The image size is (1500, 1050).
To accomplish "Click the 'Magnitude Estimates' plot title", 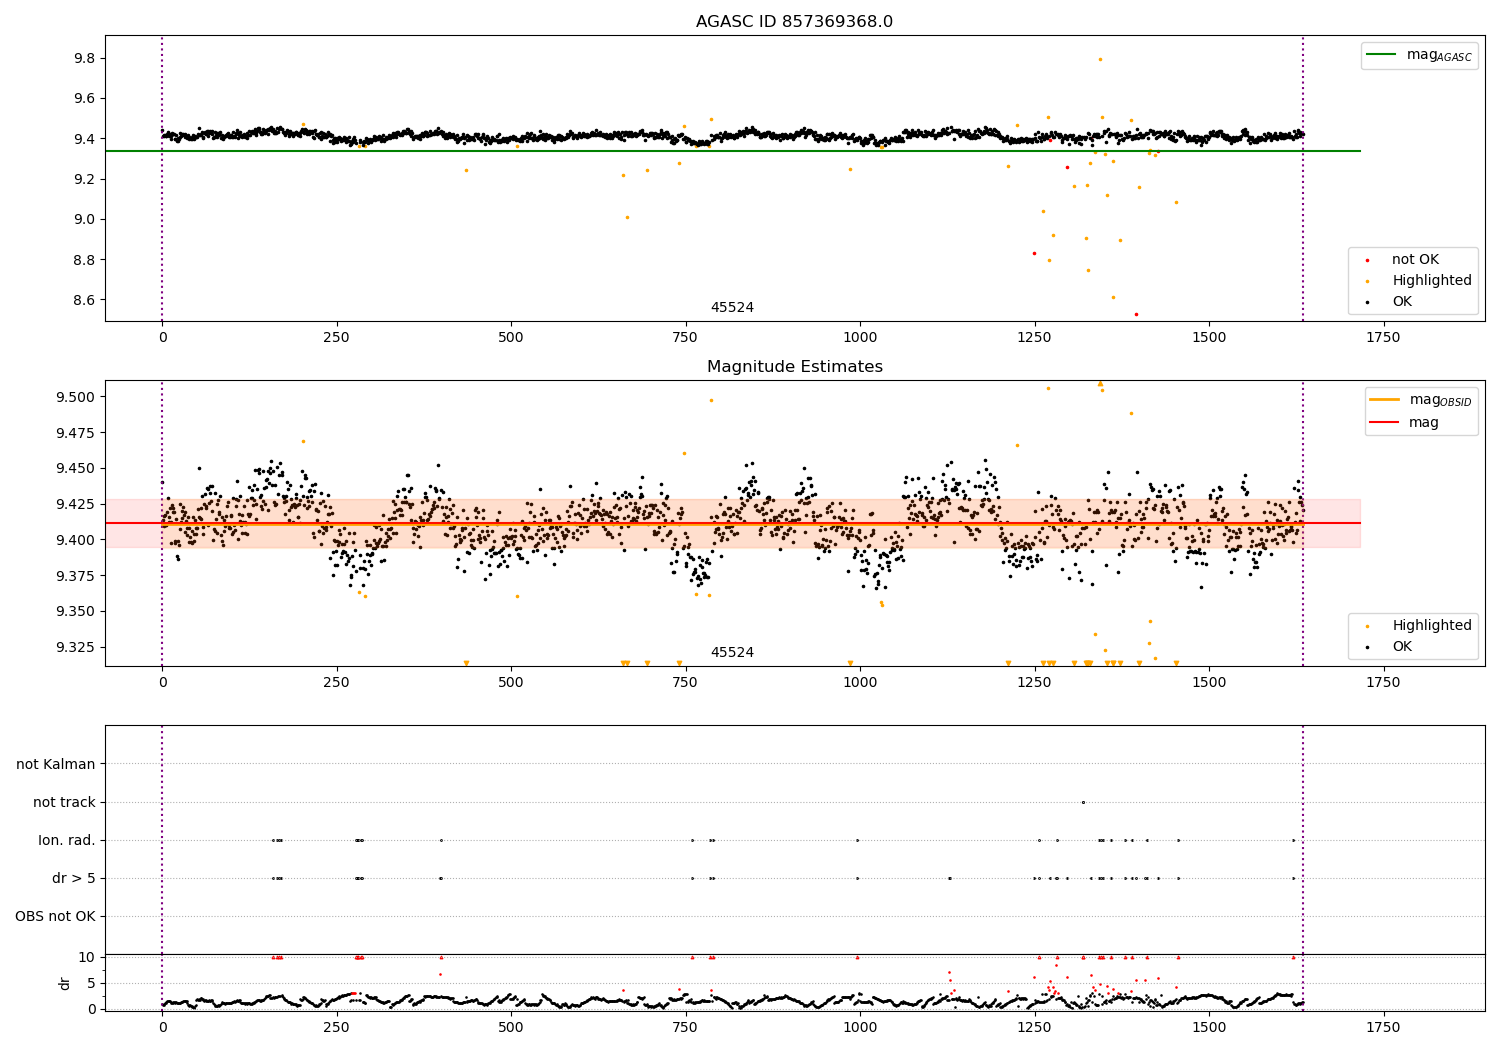I will click(x=794, y=367).
